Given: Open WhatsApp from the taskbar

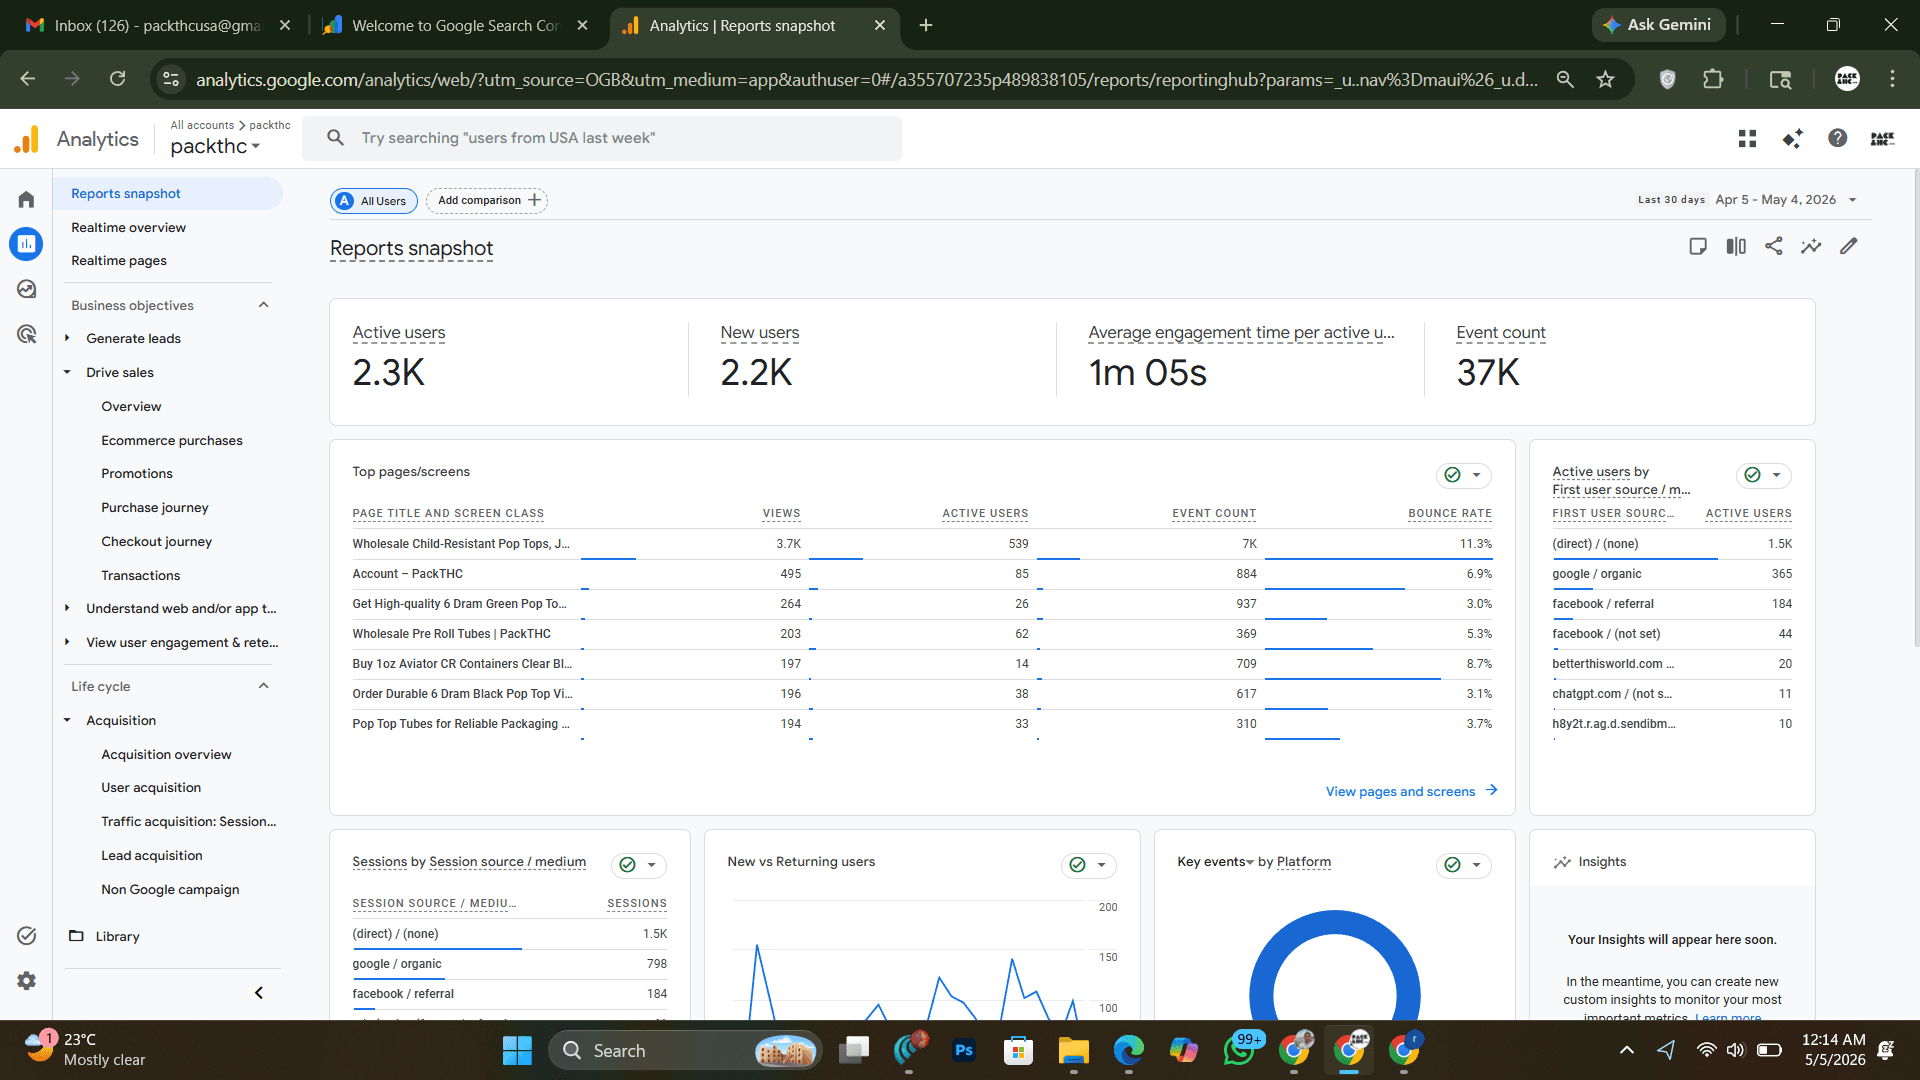Looking at the screenshot, I should click(x=1239, y=1050).
